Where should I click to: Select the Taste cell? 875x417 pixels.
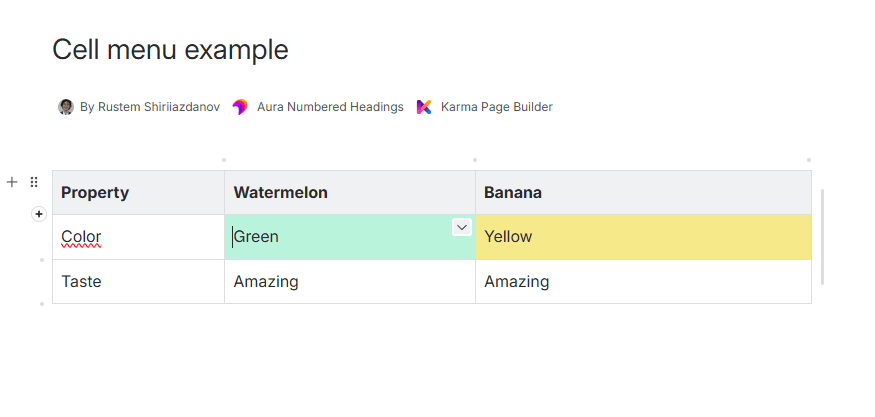[138, 282]
